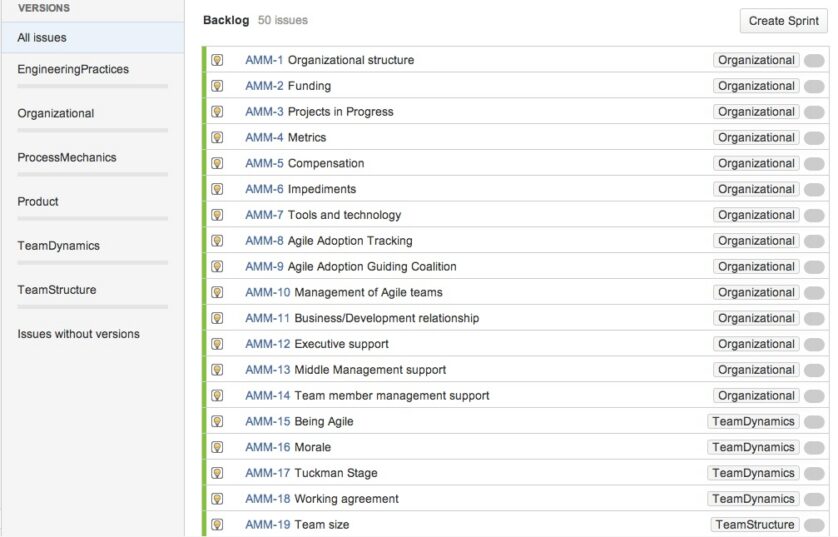Click the icon beside AMM-9 Guiding Coalition
Viewport: 838px width, 537px height.
coord(217,267)
